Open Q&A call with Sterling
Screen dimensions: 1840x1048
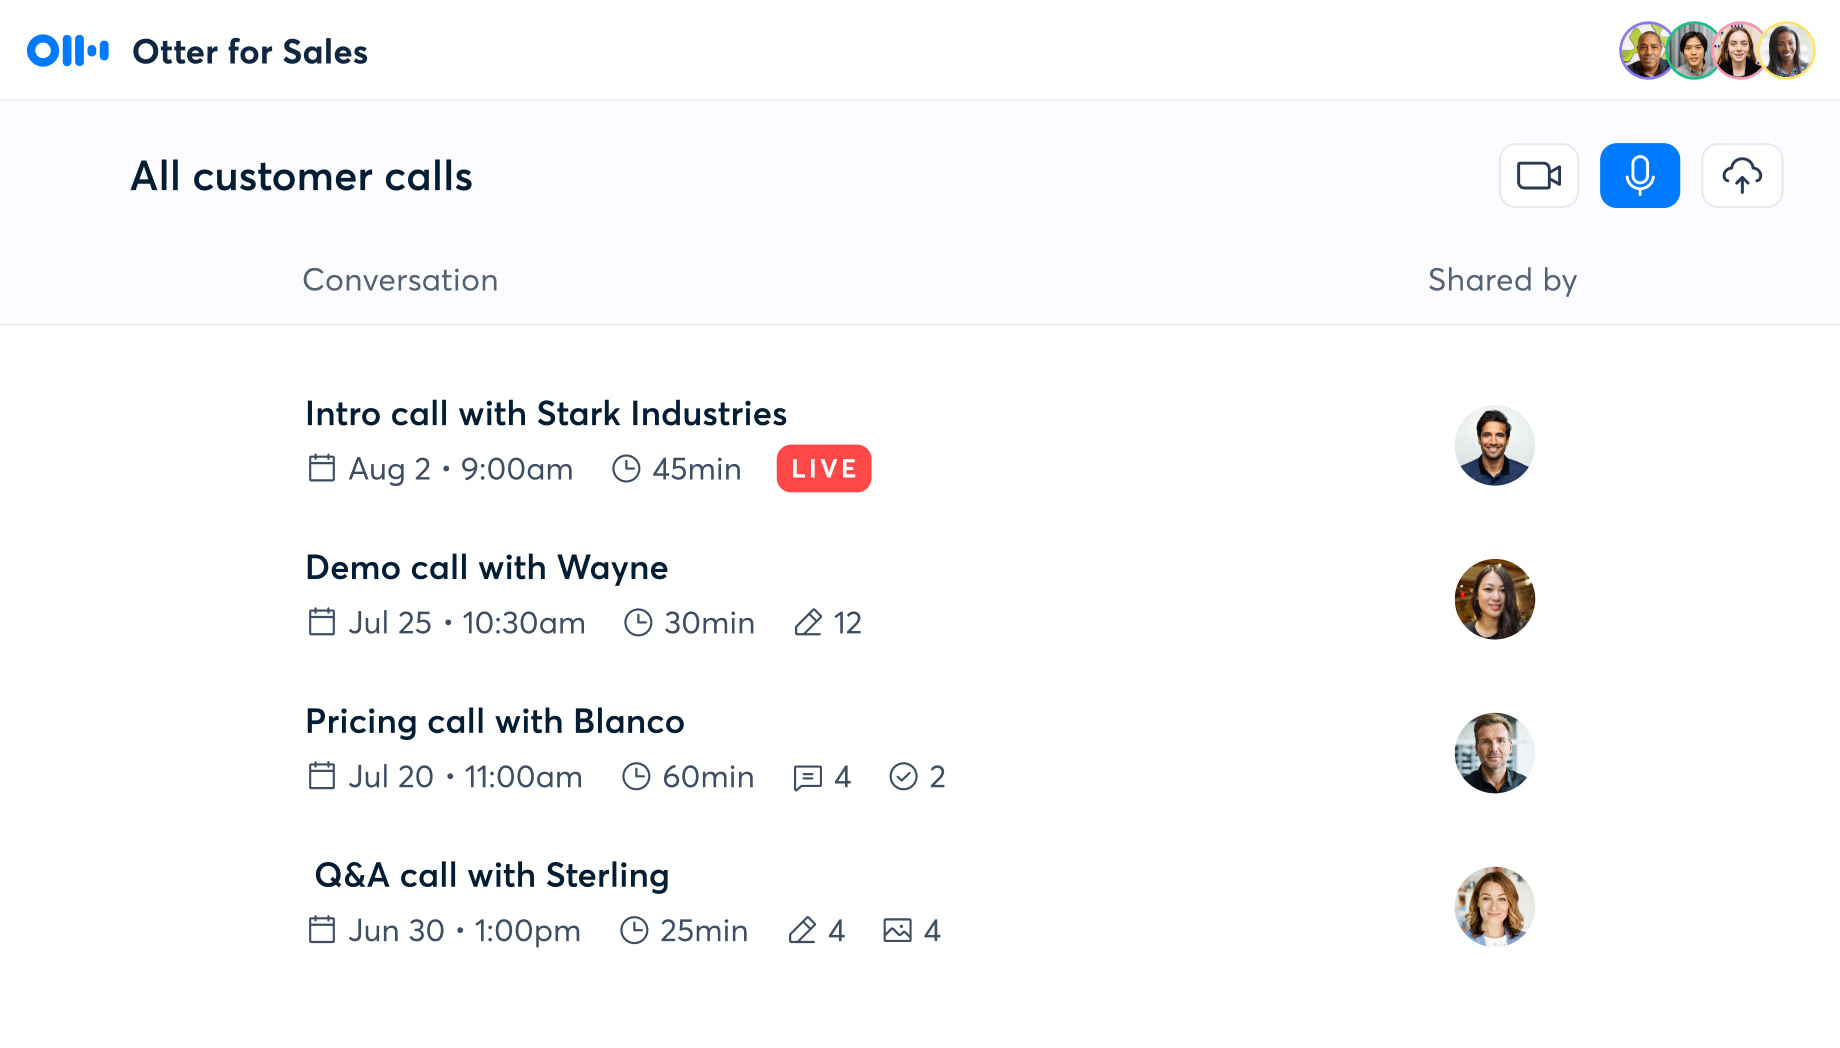click(x=491, y=876)
